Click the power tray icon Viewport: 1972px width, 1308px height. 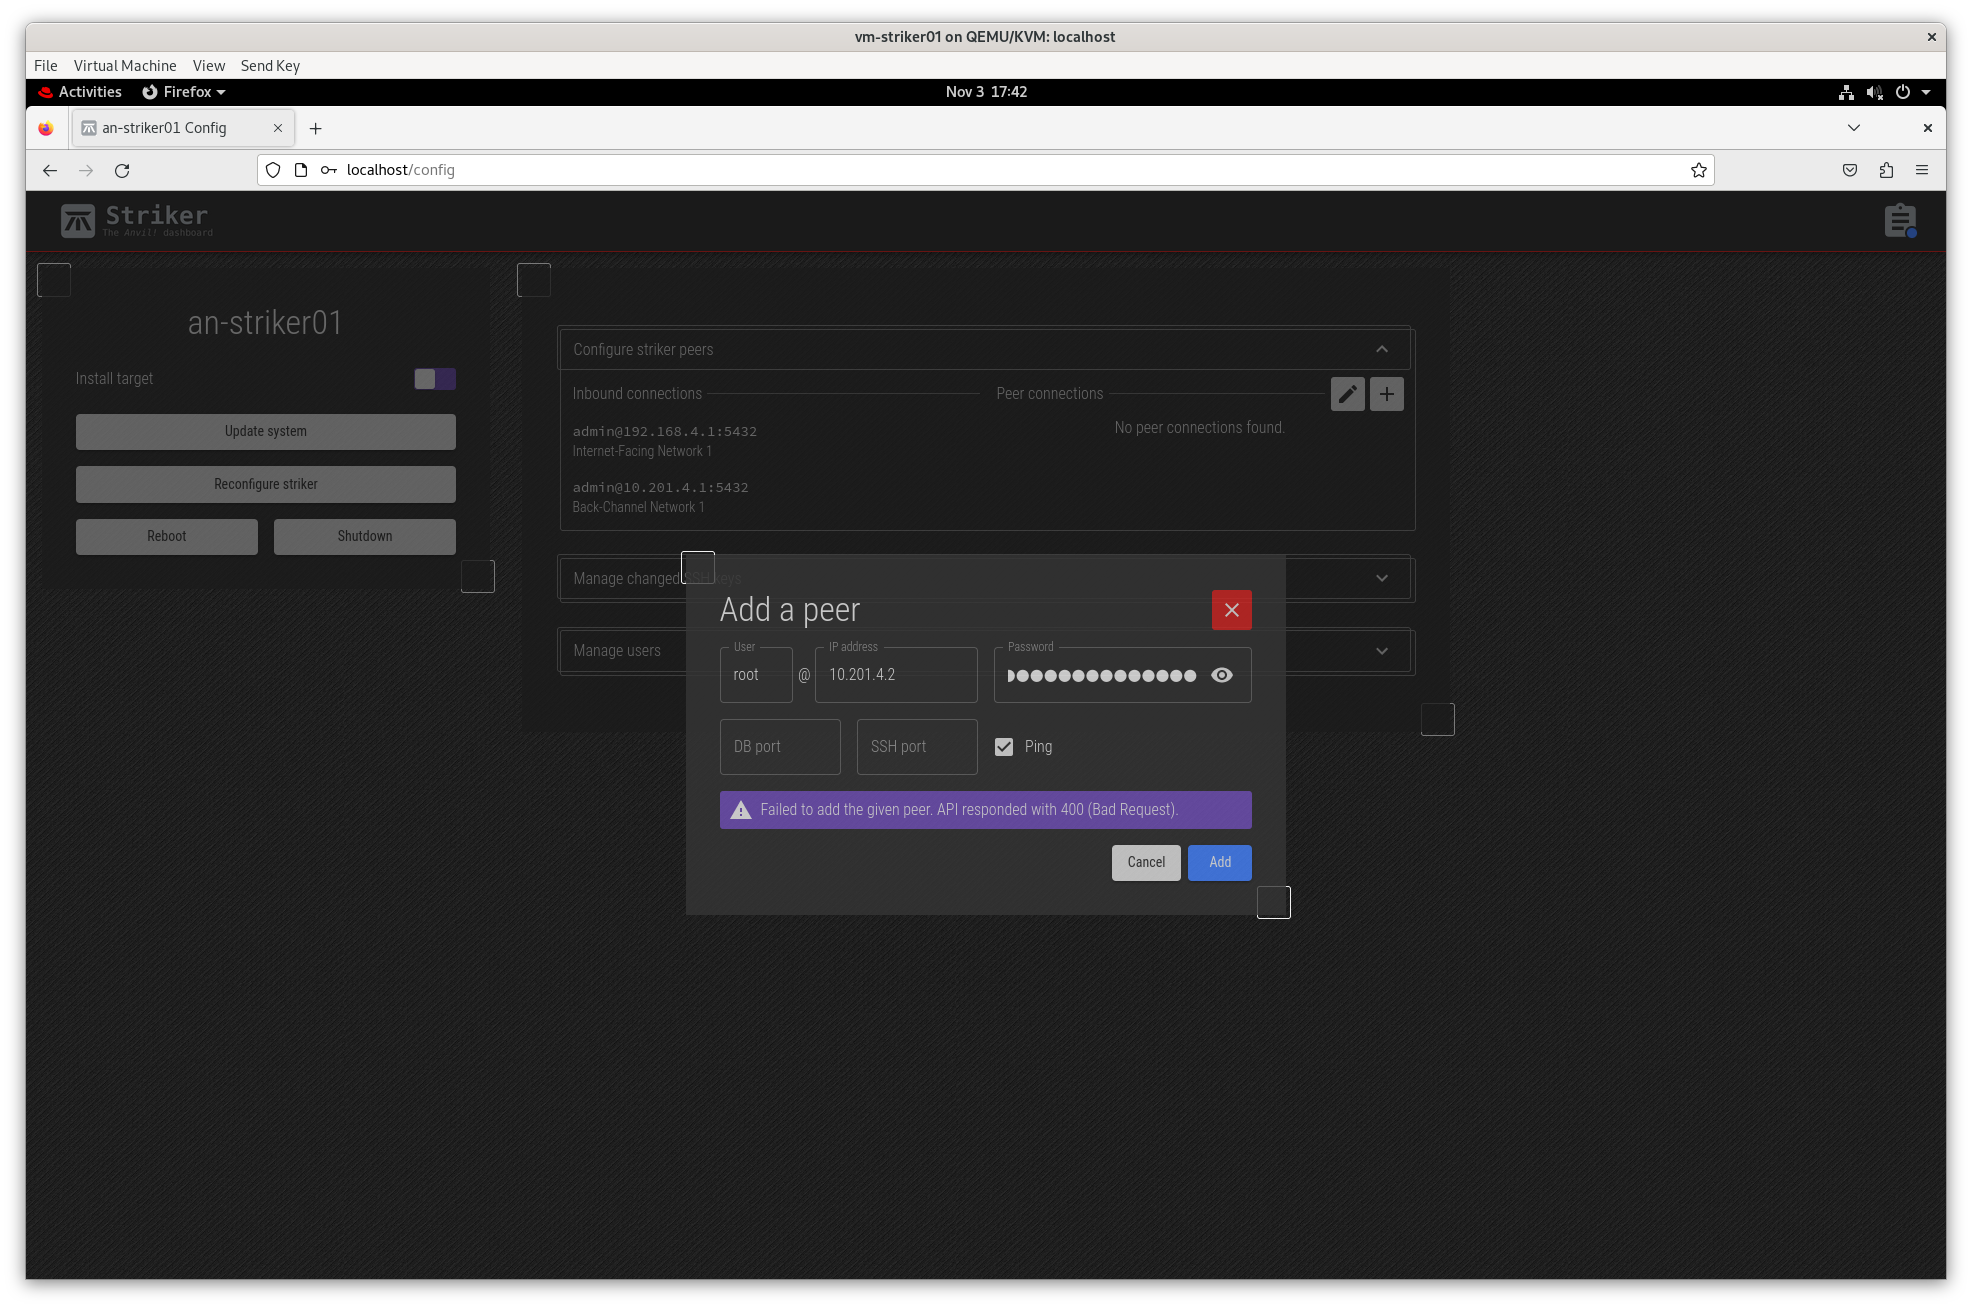click(x=1902, y=92)
